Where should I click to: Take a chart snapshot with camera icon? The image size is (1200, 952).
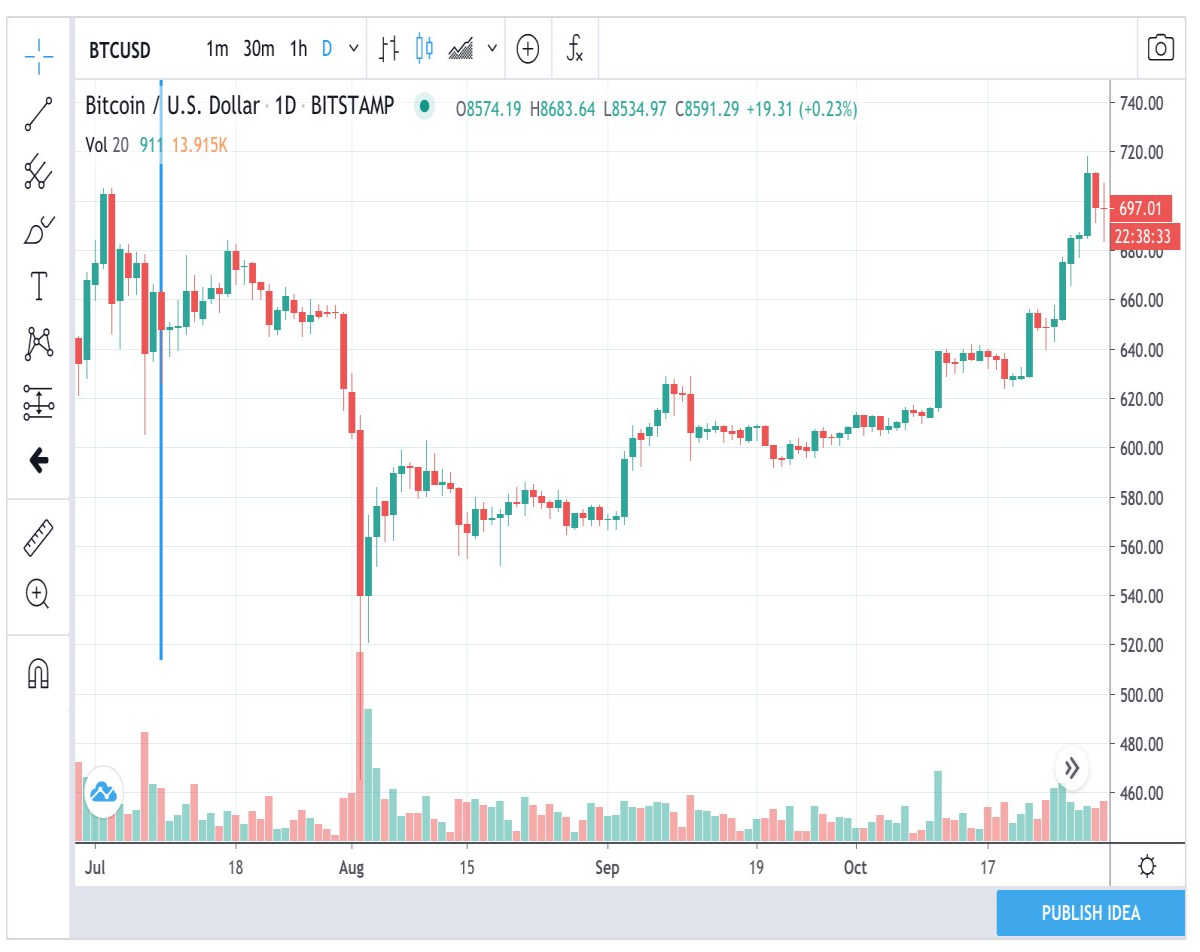1160,48
